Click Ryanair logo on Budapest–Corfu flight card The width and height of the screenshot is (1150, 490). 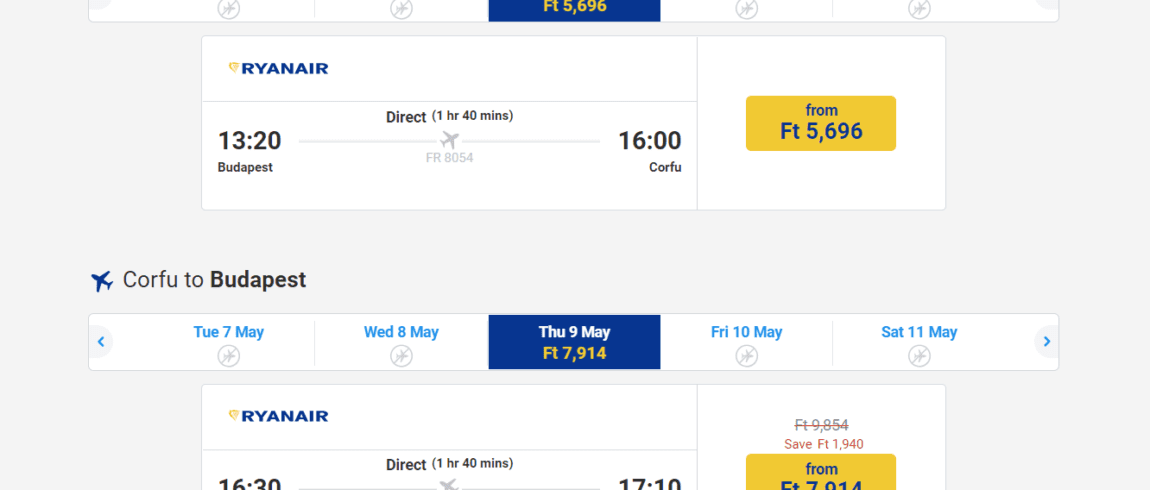(x=279, y=68)
